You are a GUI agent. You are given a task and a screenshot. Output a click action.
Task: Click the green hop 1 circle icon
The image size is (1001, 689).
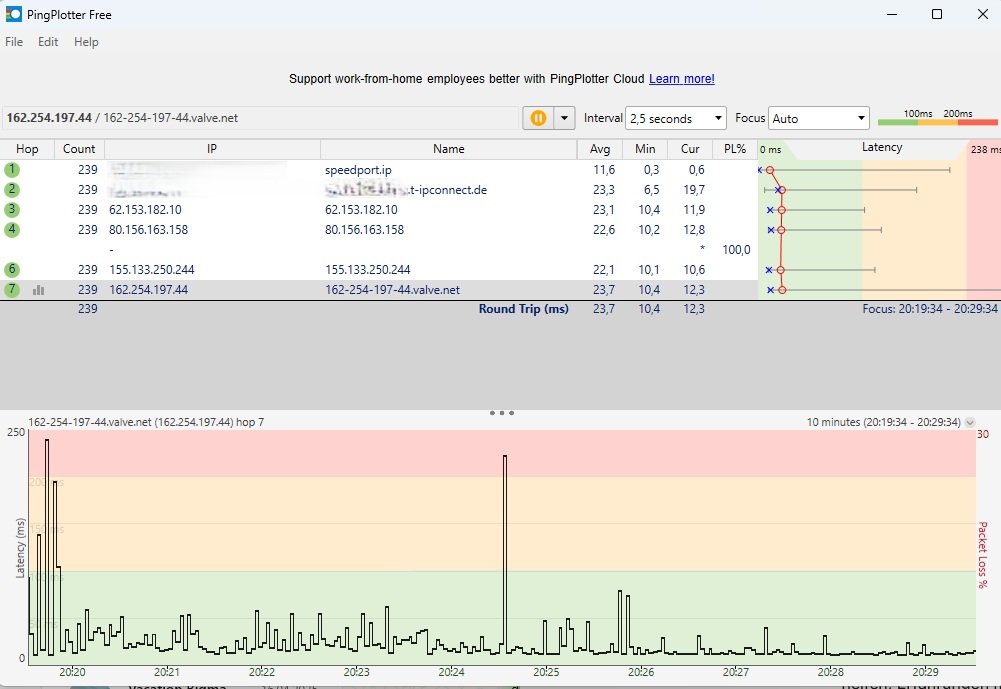pyautogui.click(x=11, y=170)
